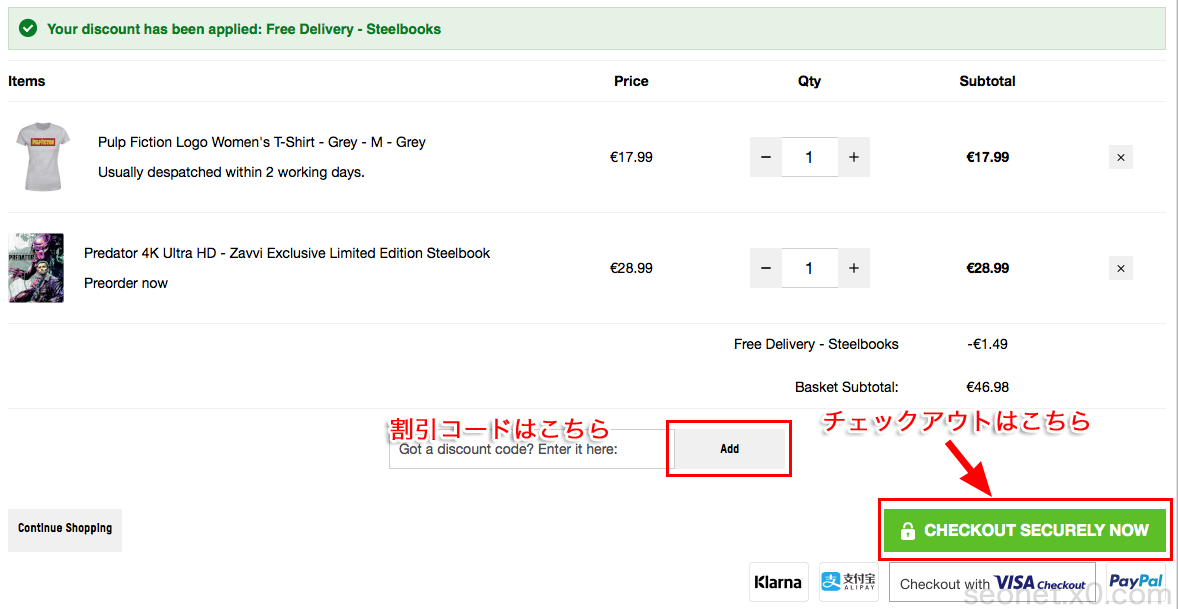Remove Pulp Fiction T-Shirt from basket

[x=1121, y=157]
